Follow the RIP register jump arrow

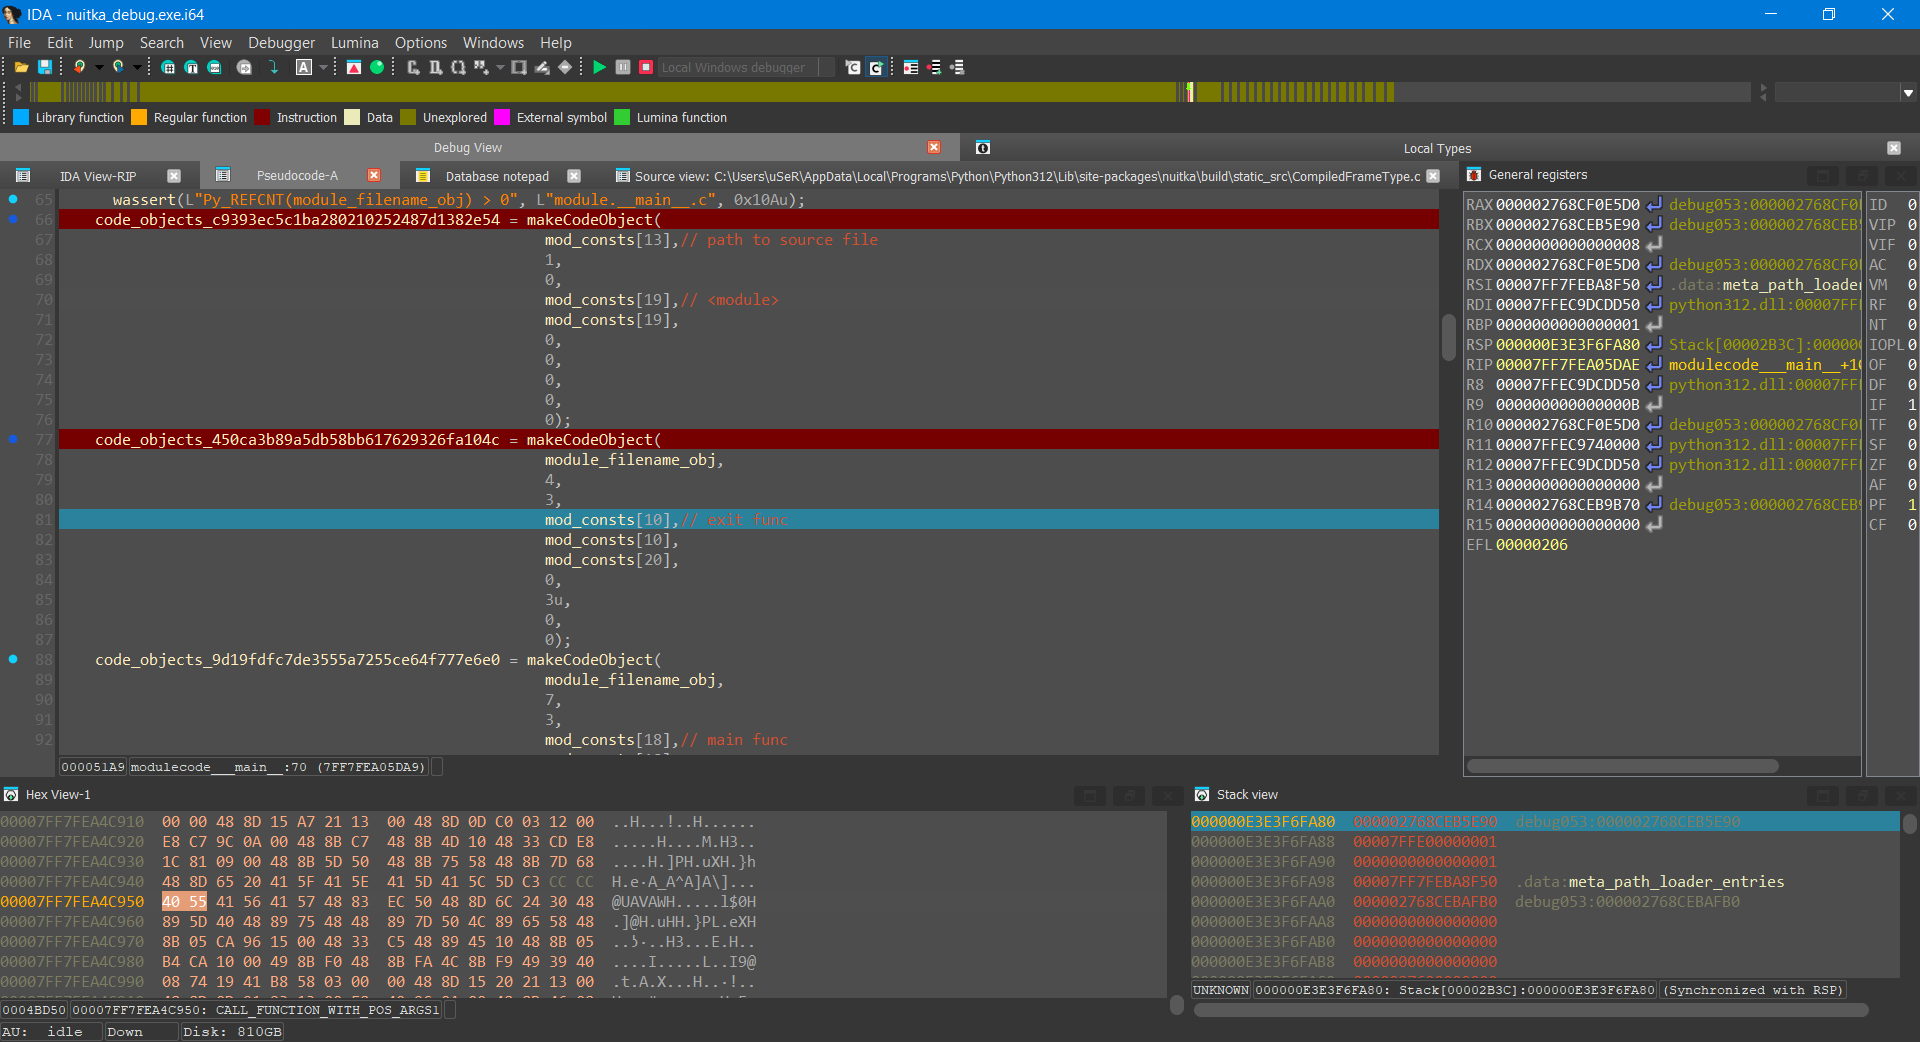tap(1654, 365)
